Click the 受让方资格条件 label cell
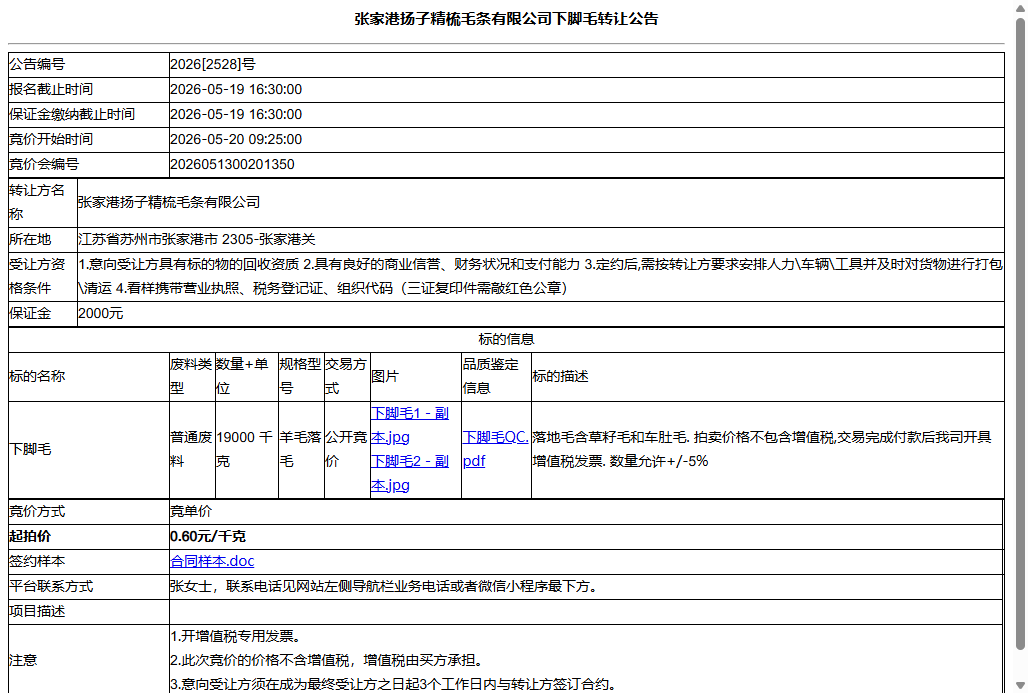Image resolution: width=1028 pixels, height=693 pixels. point(43,276)
